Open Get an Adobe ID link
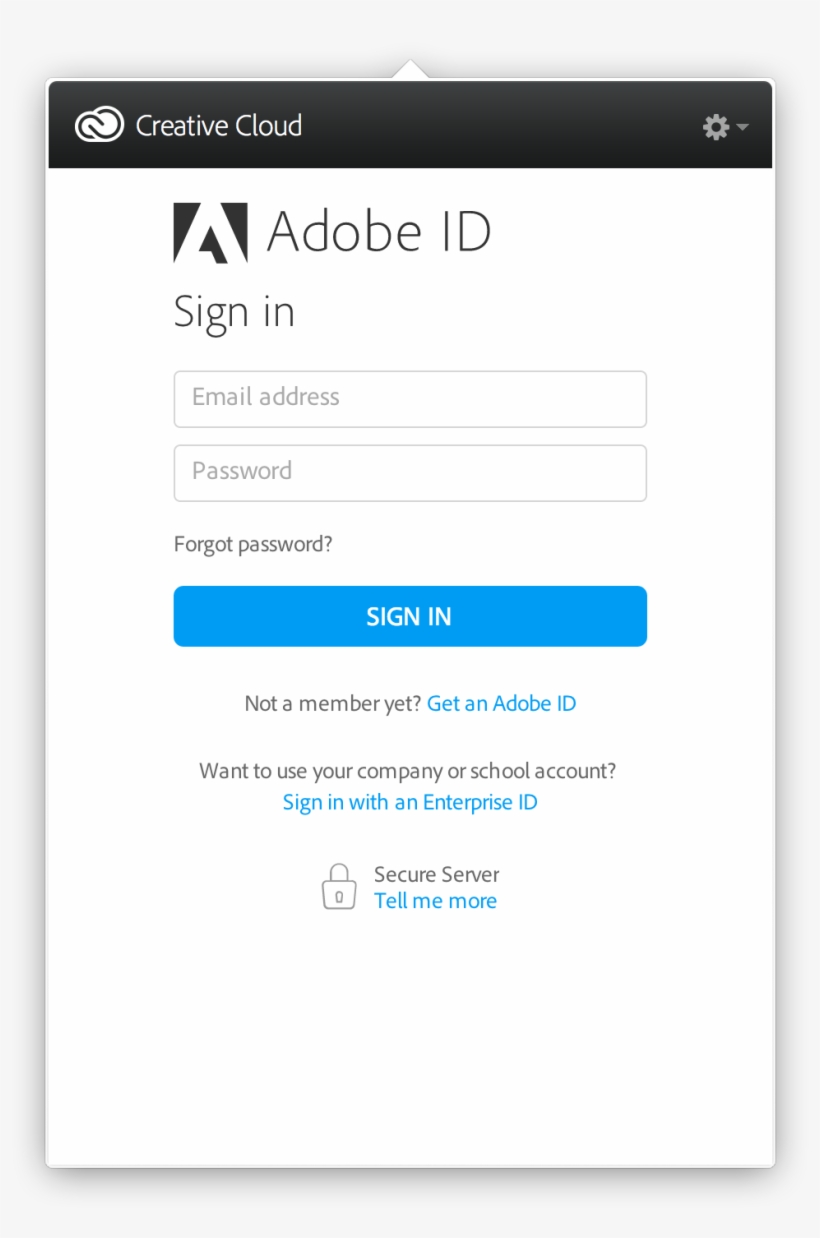 tap(501, 703)
